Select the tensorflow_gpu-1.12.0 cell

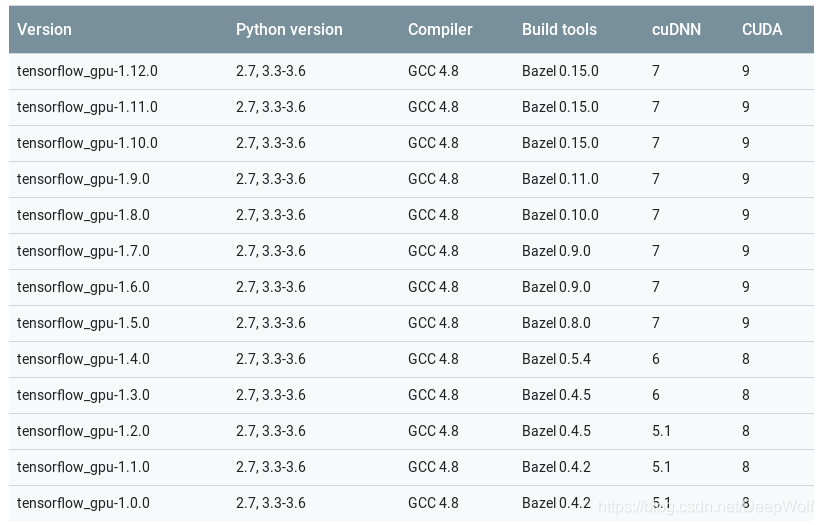tap(87, 71)
